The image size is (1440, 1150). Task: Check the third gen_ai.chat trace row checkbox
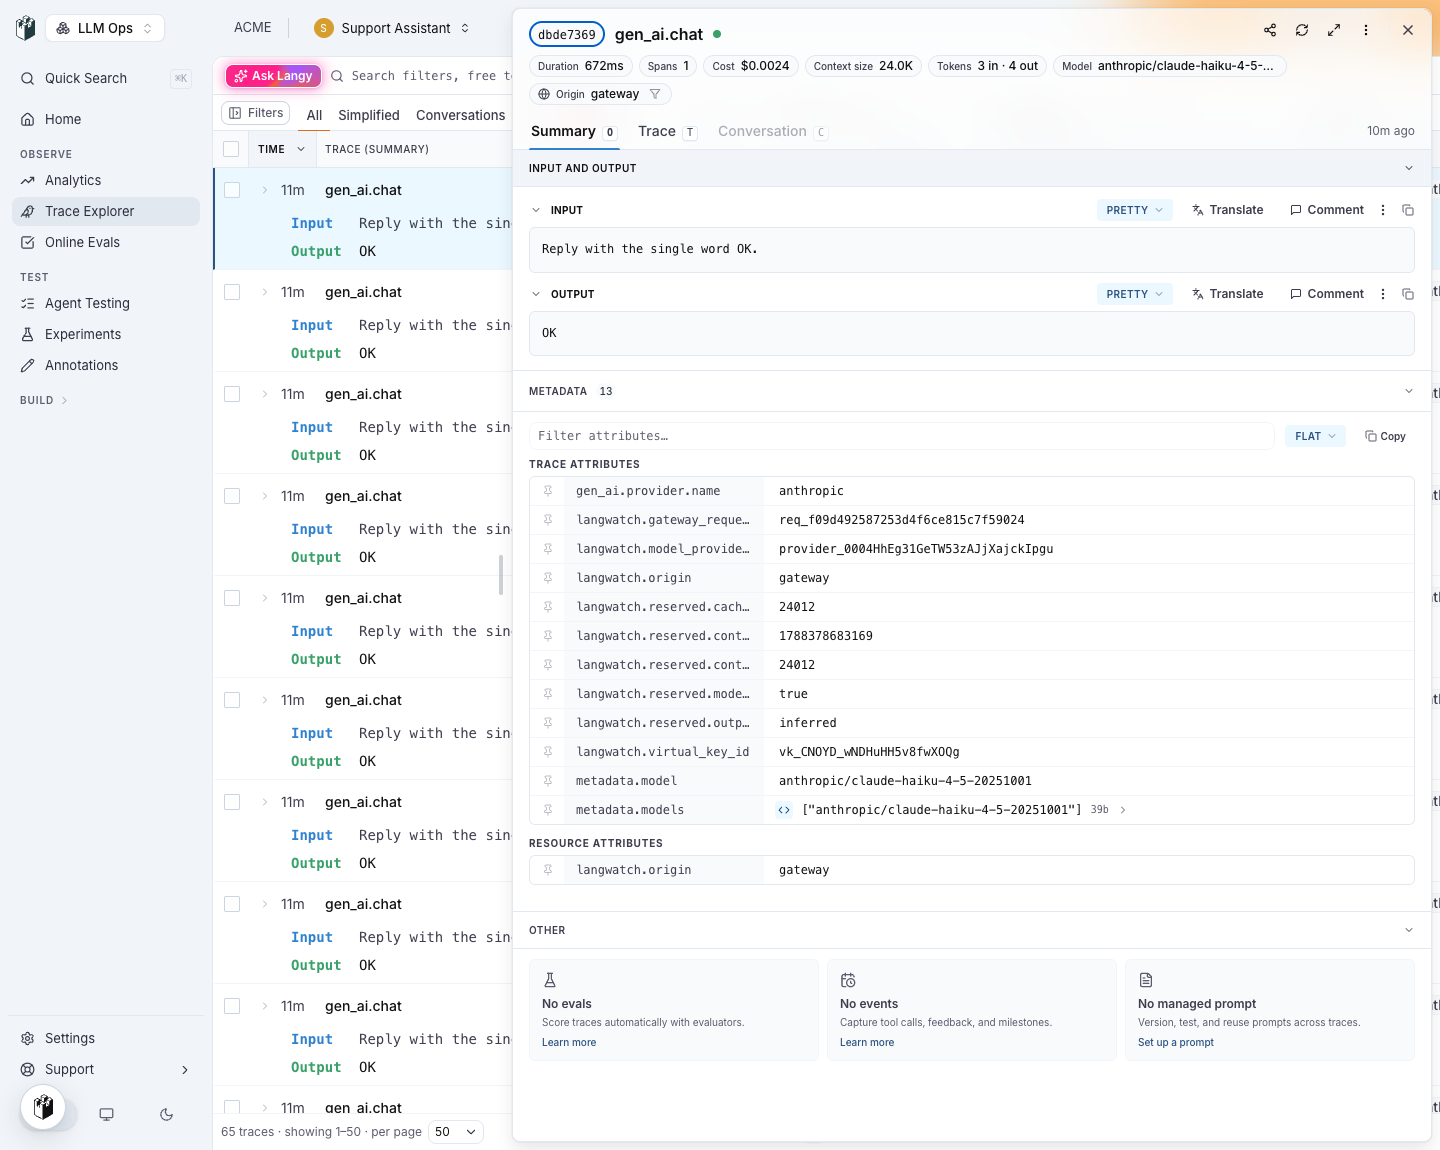point(232,394)
